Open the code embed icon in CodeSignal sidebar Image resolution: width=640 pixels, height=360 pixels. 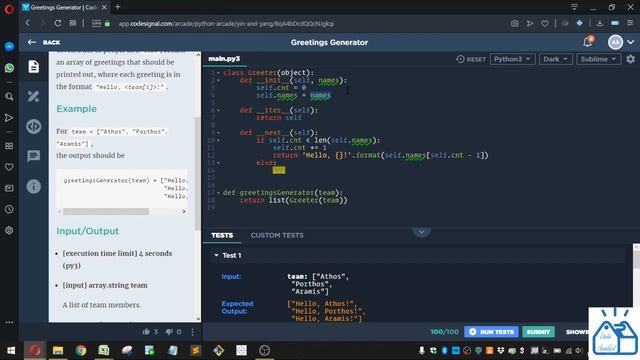click(x=33, y=127)
